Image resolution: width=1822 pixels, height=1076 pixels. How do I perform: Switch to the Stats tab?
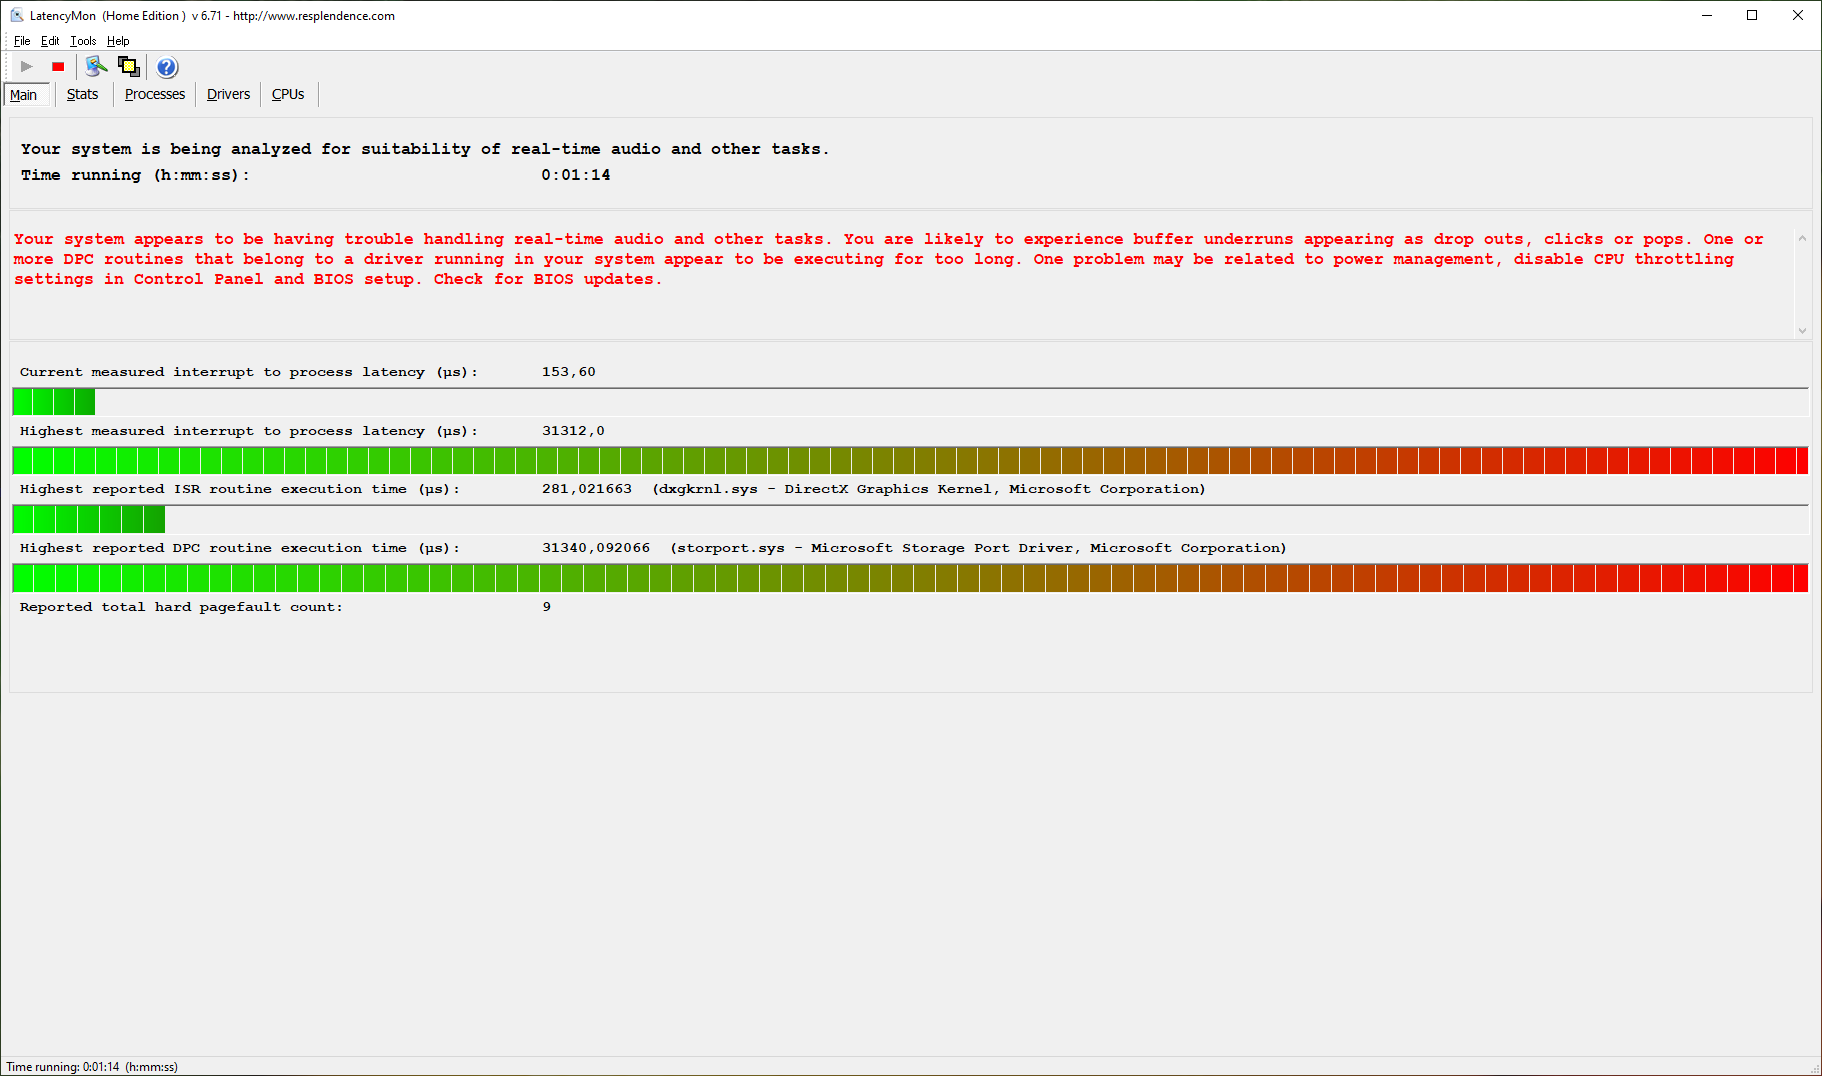82,94
